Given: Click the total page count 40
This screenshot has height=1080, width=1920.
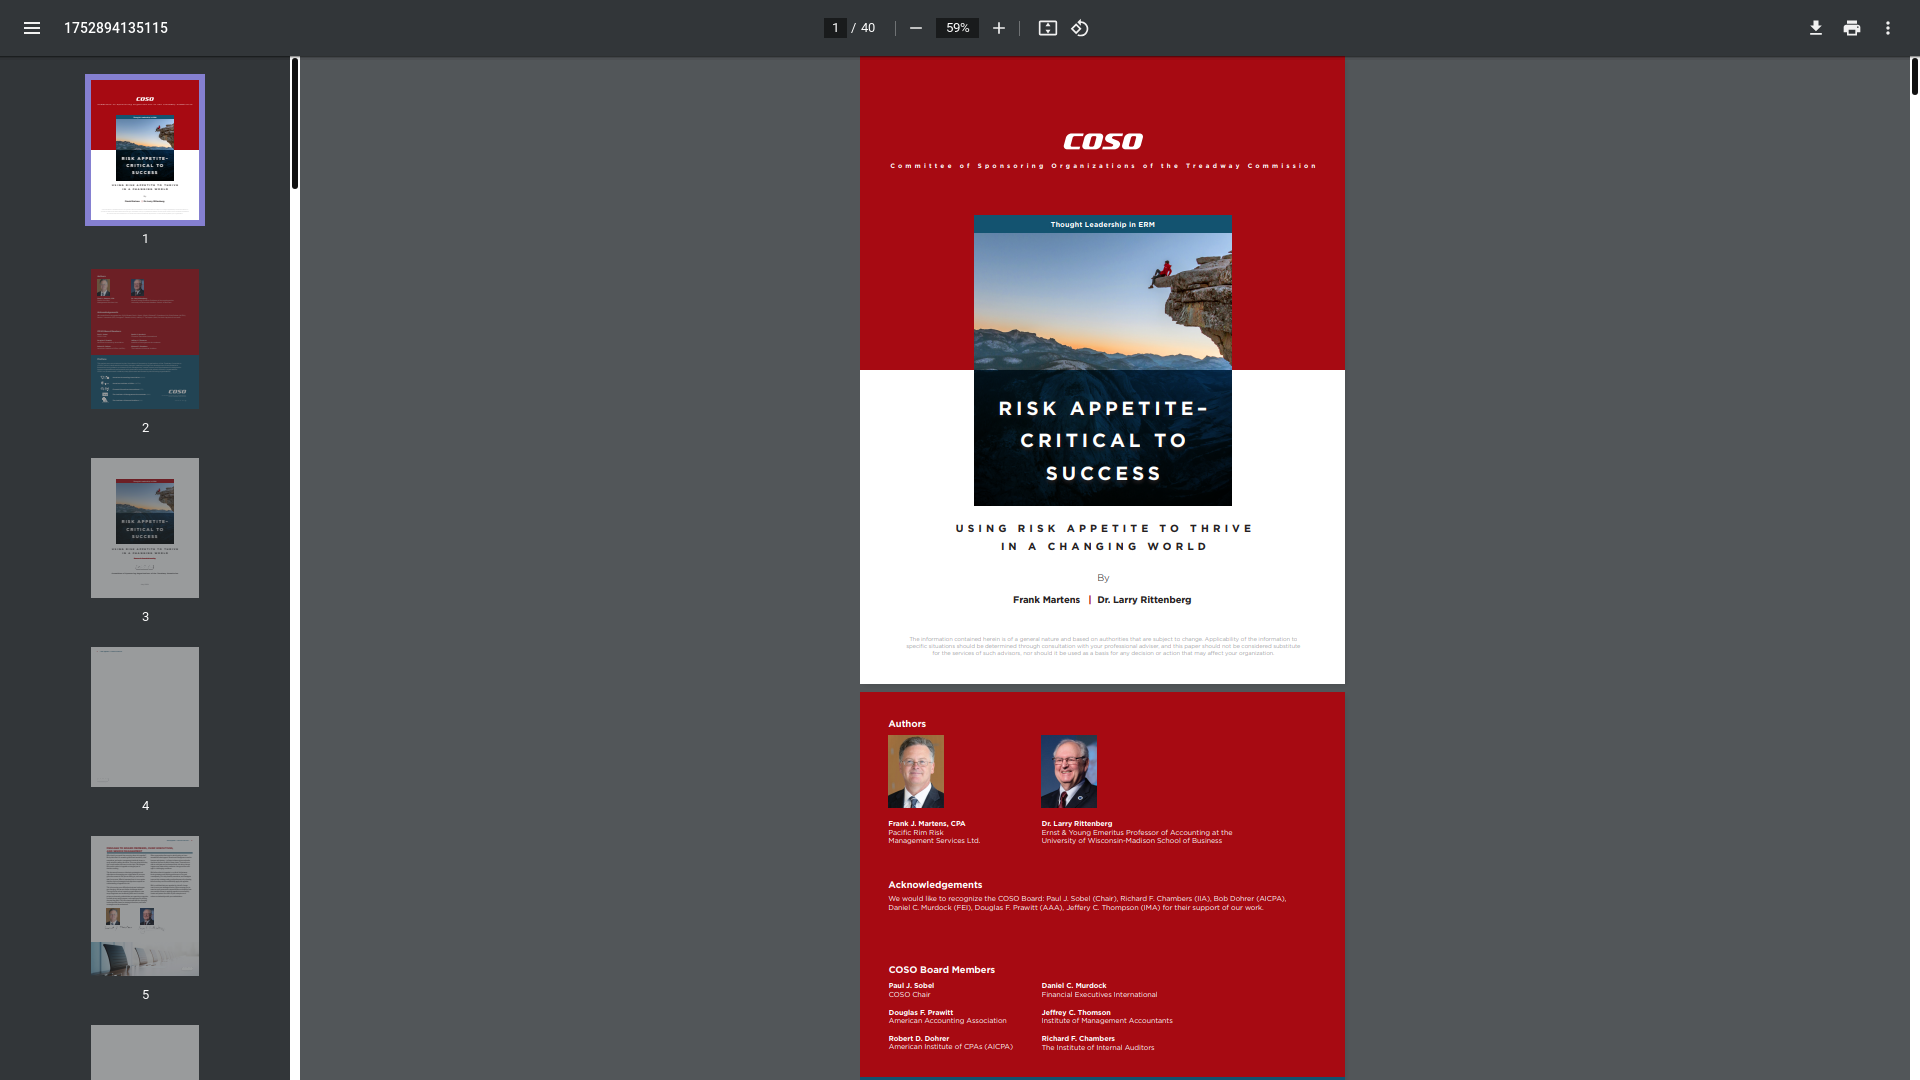Looking at the screenshot, I should (x=868, y=28).
